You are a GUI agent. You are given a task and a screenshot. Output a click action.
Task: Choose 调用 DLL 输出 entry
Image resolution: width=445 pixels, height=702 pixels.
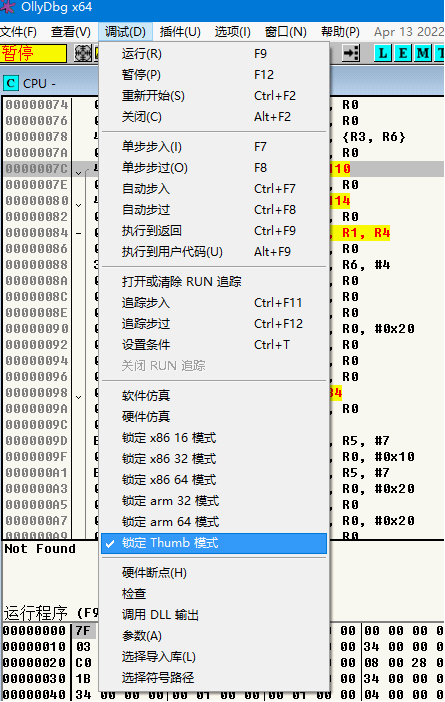pos(214,615)
